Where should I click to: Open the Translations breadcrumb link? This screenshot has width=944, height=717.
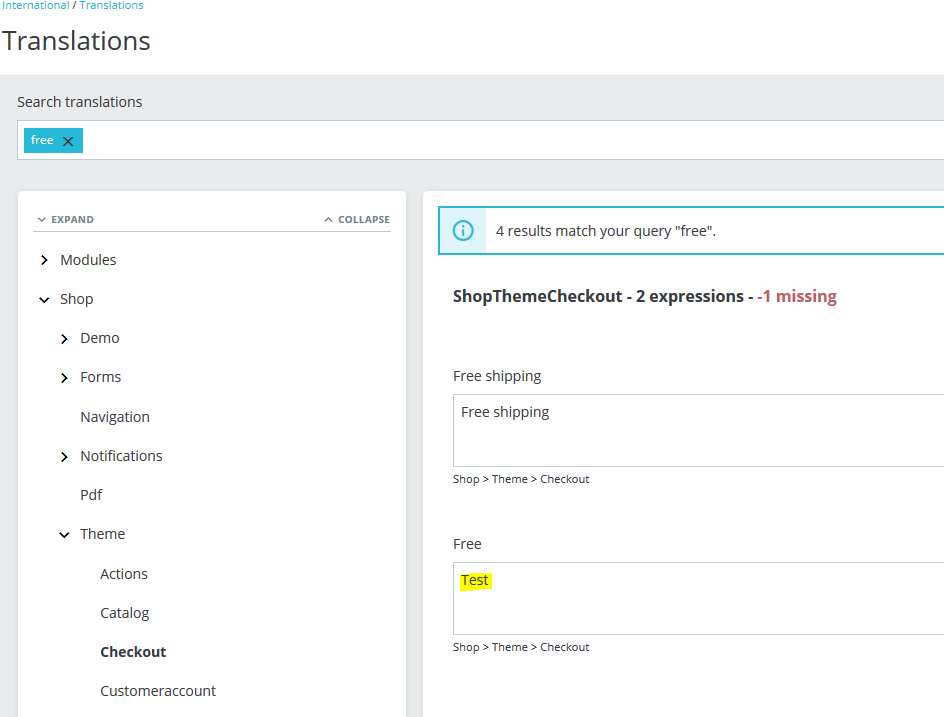coord(111,6)
